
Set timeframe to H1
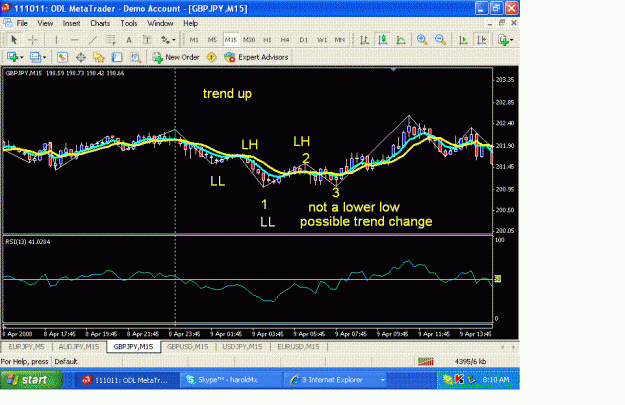[267, 40]
